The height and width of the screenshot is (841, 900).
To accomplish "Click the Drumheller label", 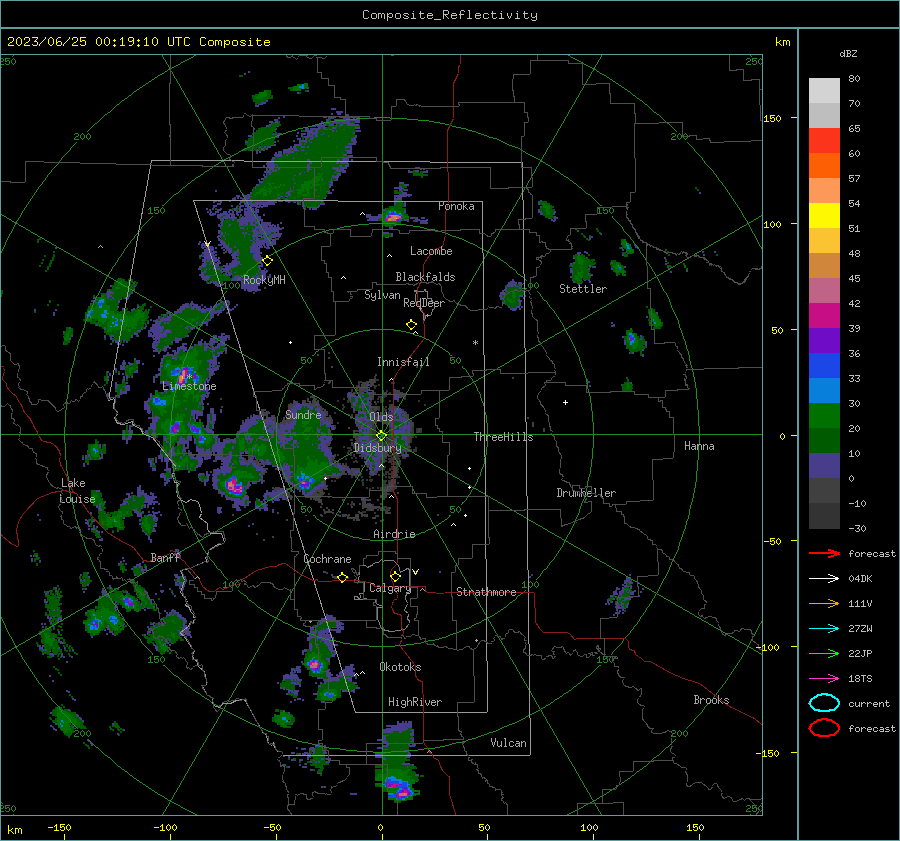I will (x=586, y=493).
